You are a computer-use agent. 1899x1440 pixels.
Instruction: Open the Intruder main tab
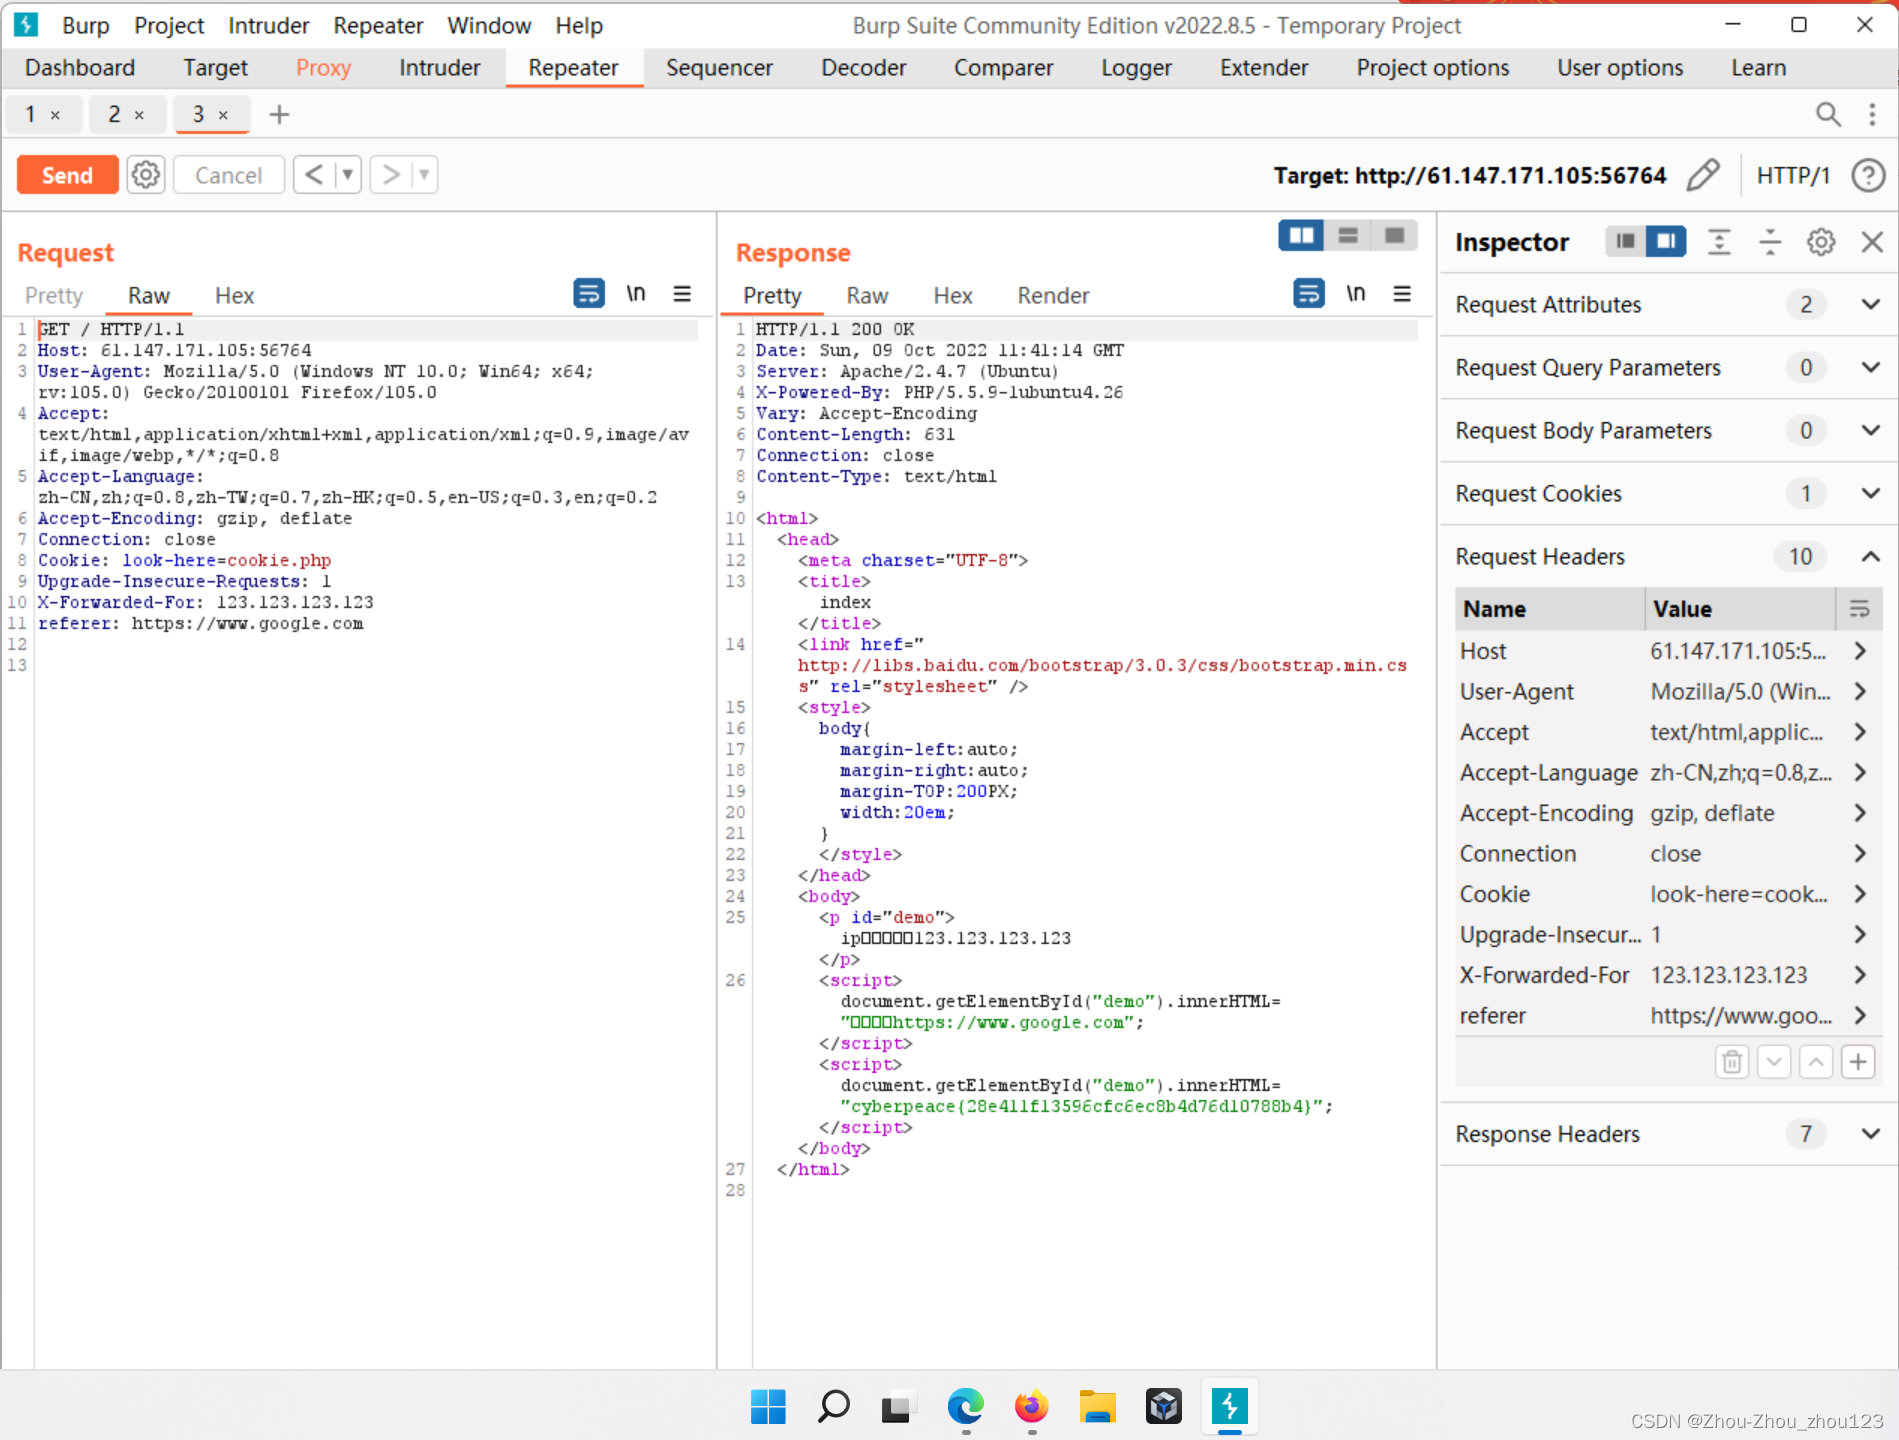pos(439,67)
